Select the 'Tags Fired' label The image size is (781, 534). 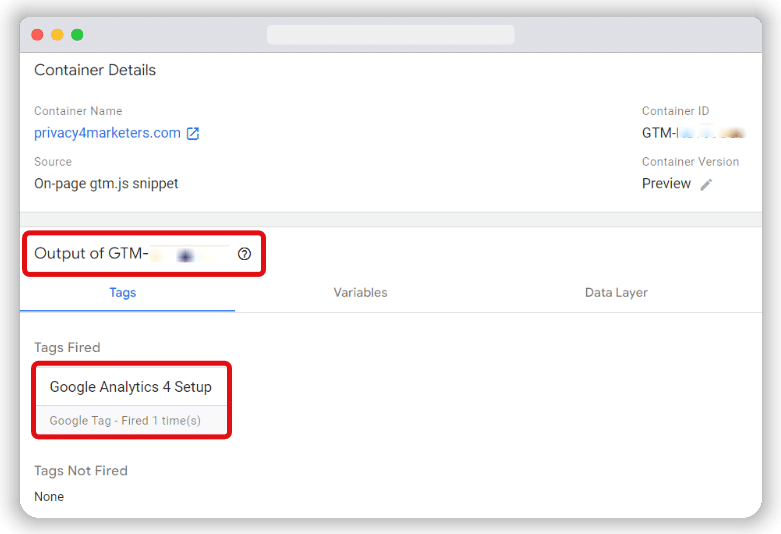coord(67,347)
